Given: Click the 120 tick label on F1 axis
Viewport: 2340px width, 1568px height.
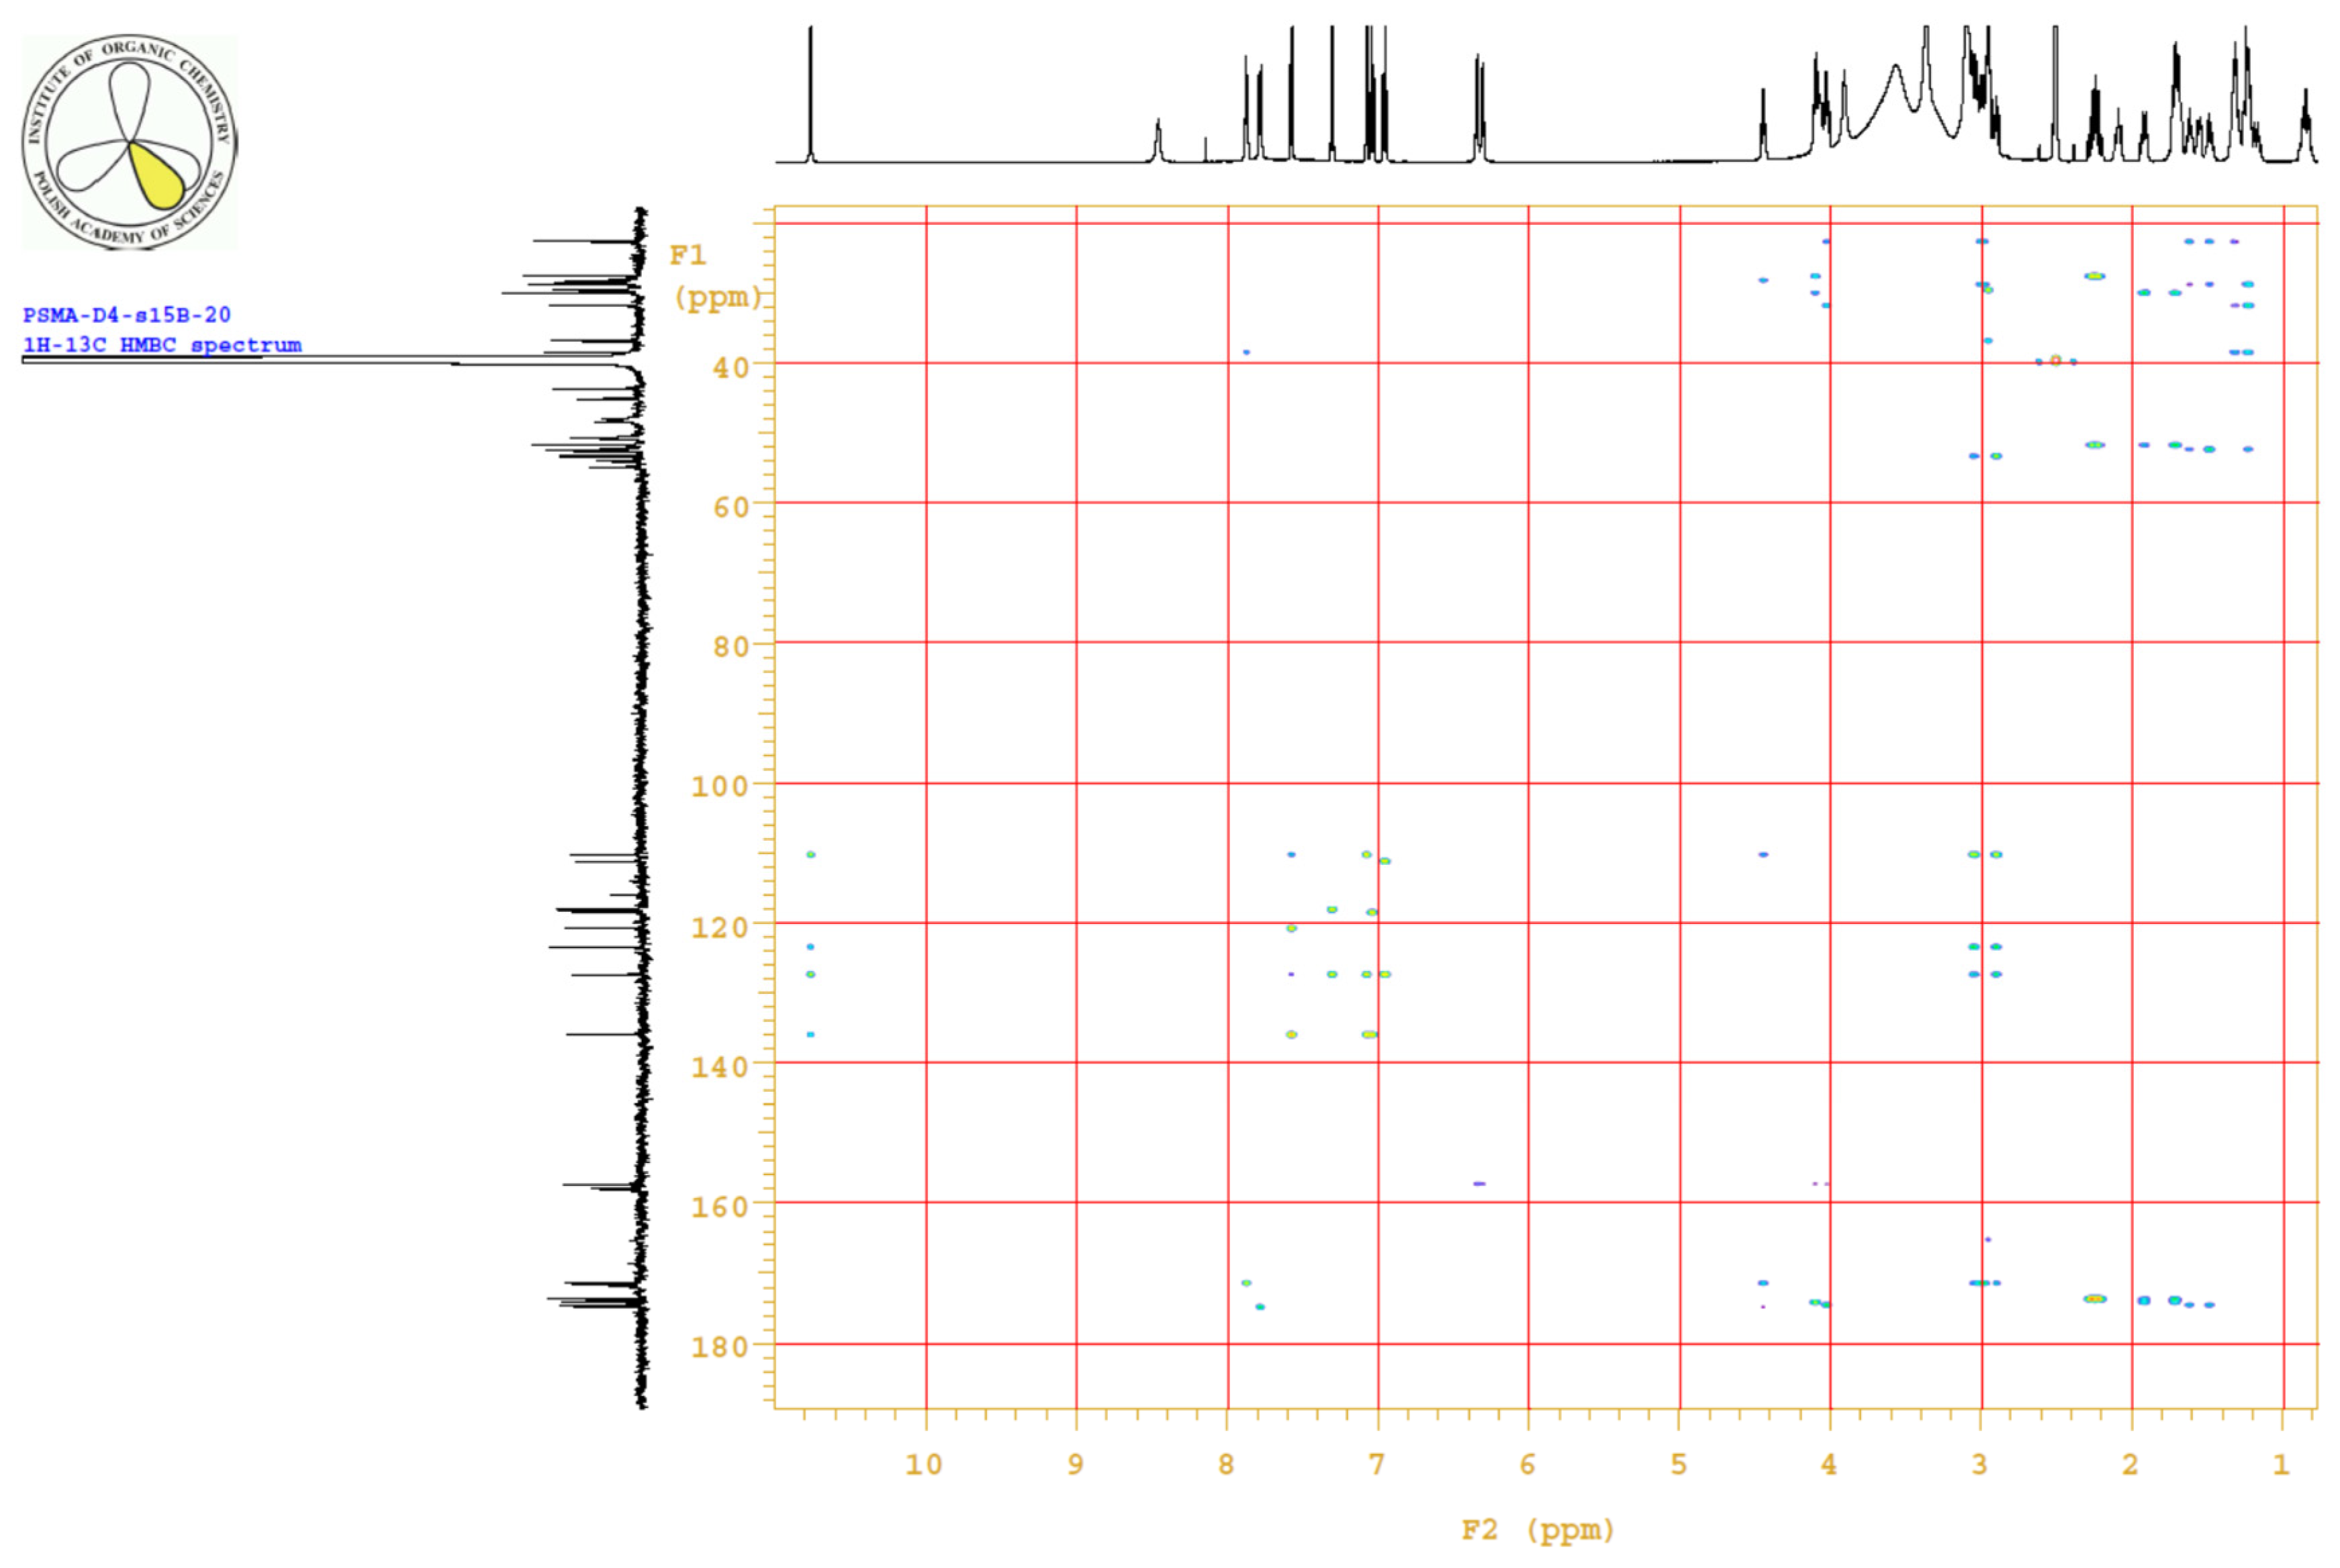Looking at the screenshot, I should [720, 928].
